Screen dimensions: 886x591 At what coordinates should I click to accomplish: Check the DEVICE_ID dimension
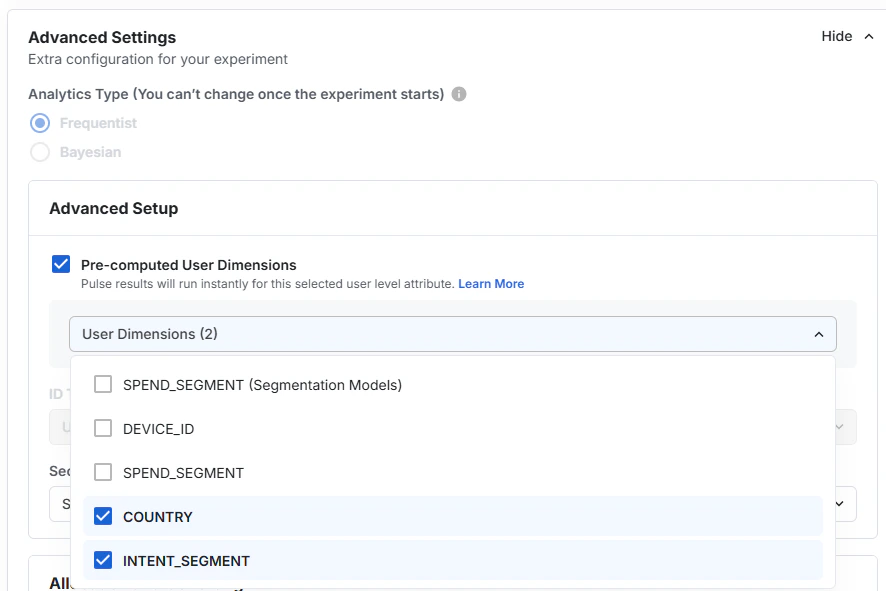click(x=103, y=428)
